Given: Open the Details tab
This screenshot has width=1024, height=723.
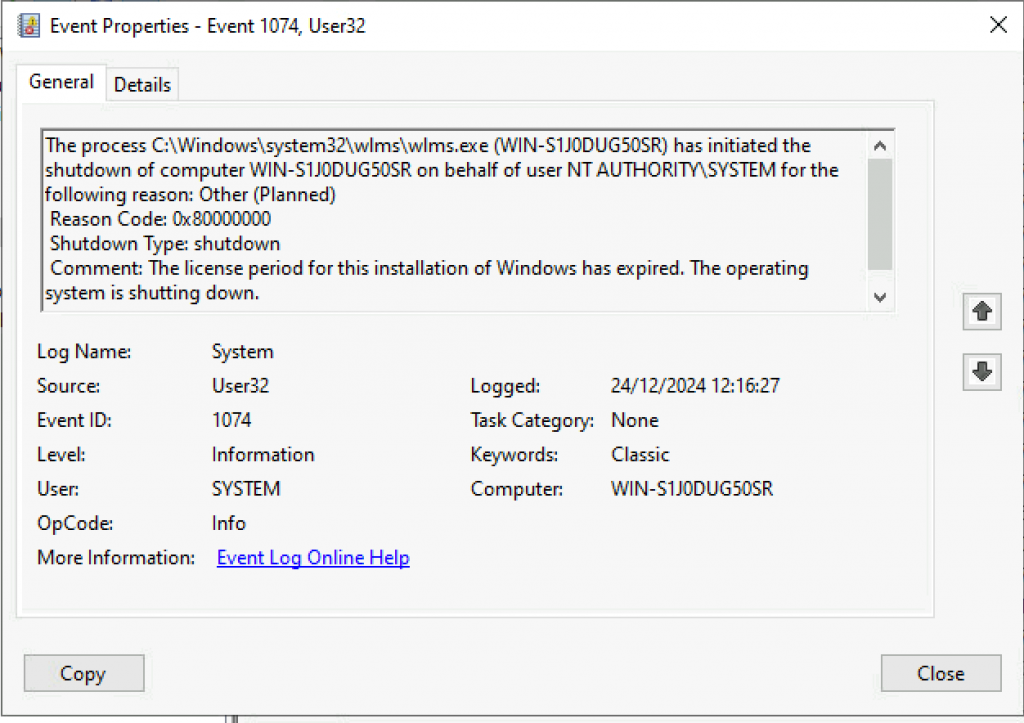Looking at the screenshot, I should [x=142, y=85].
